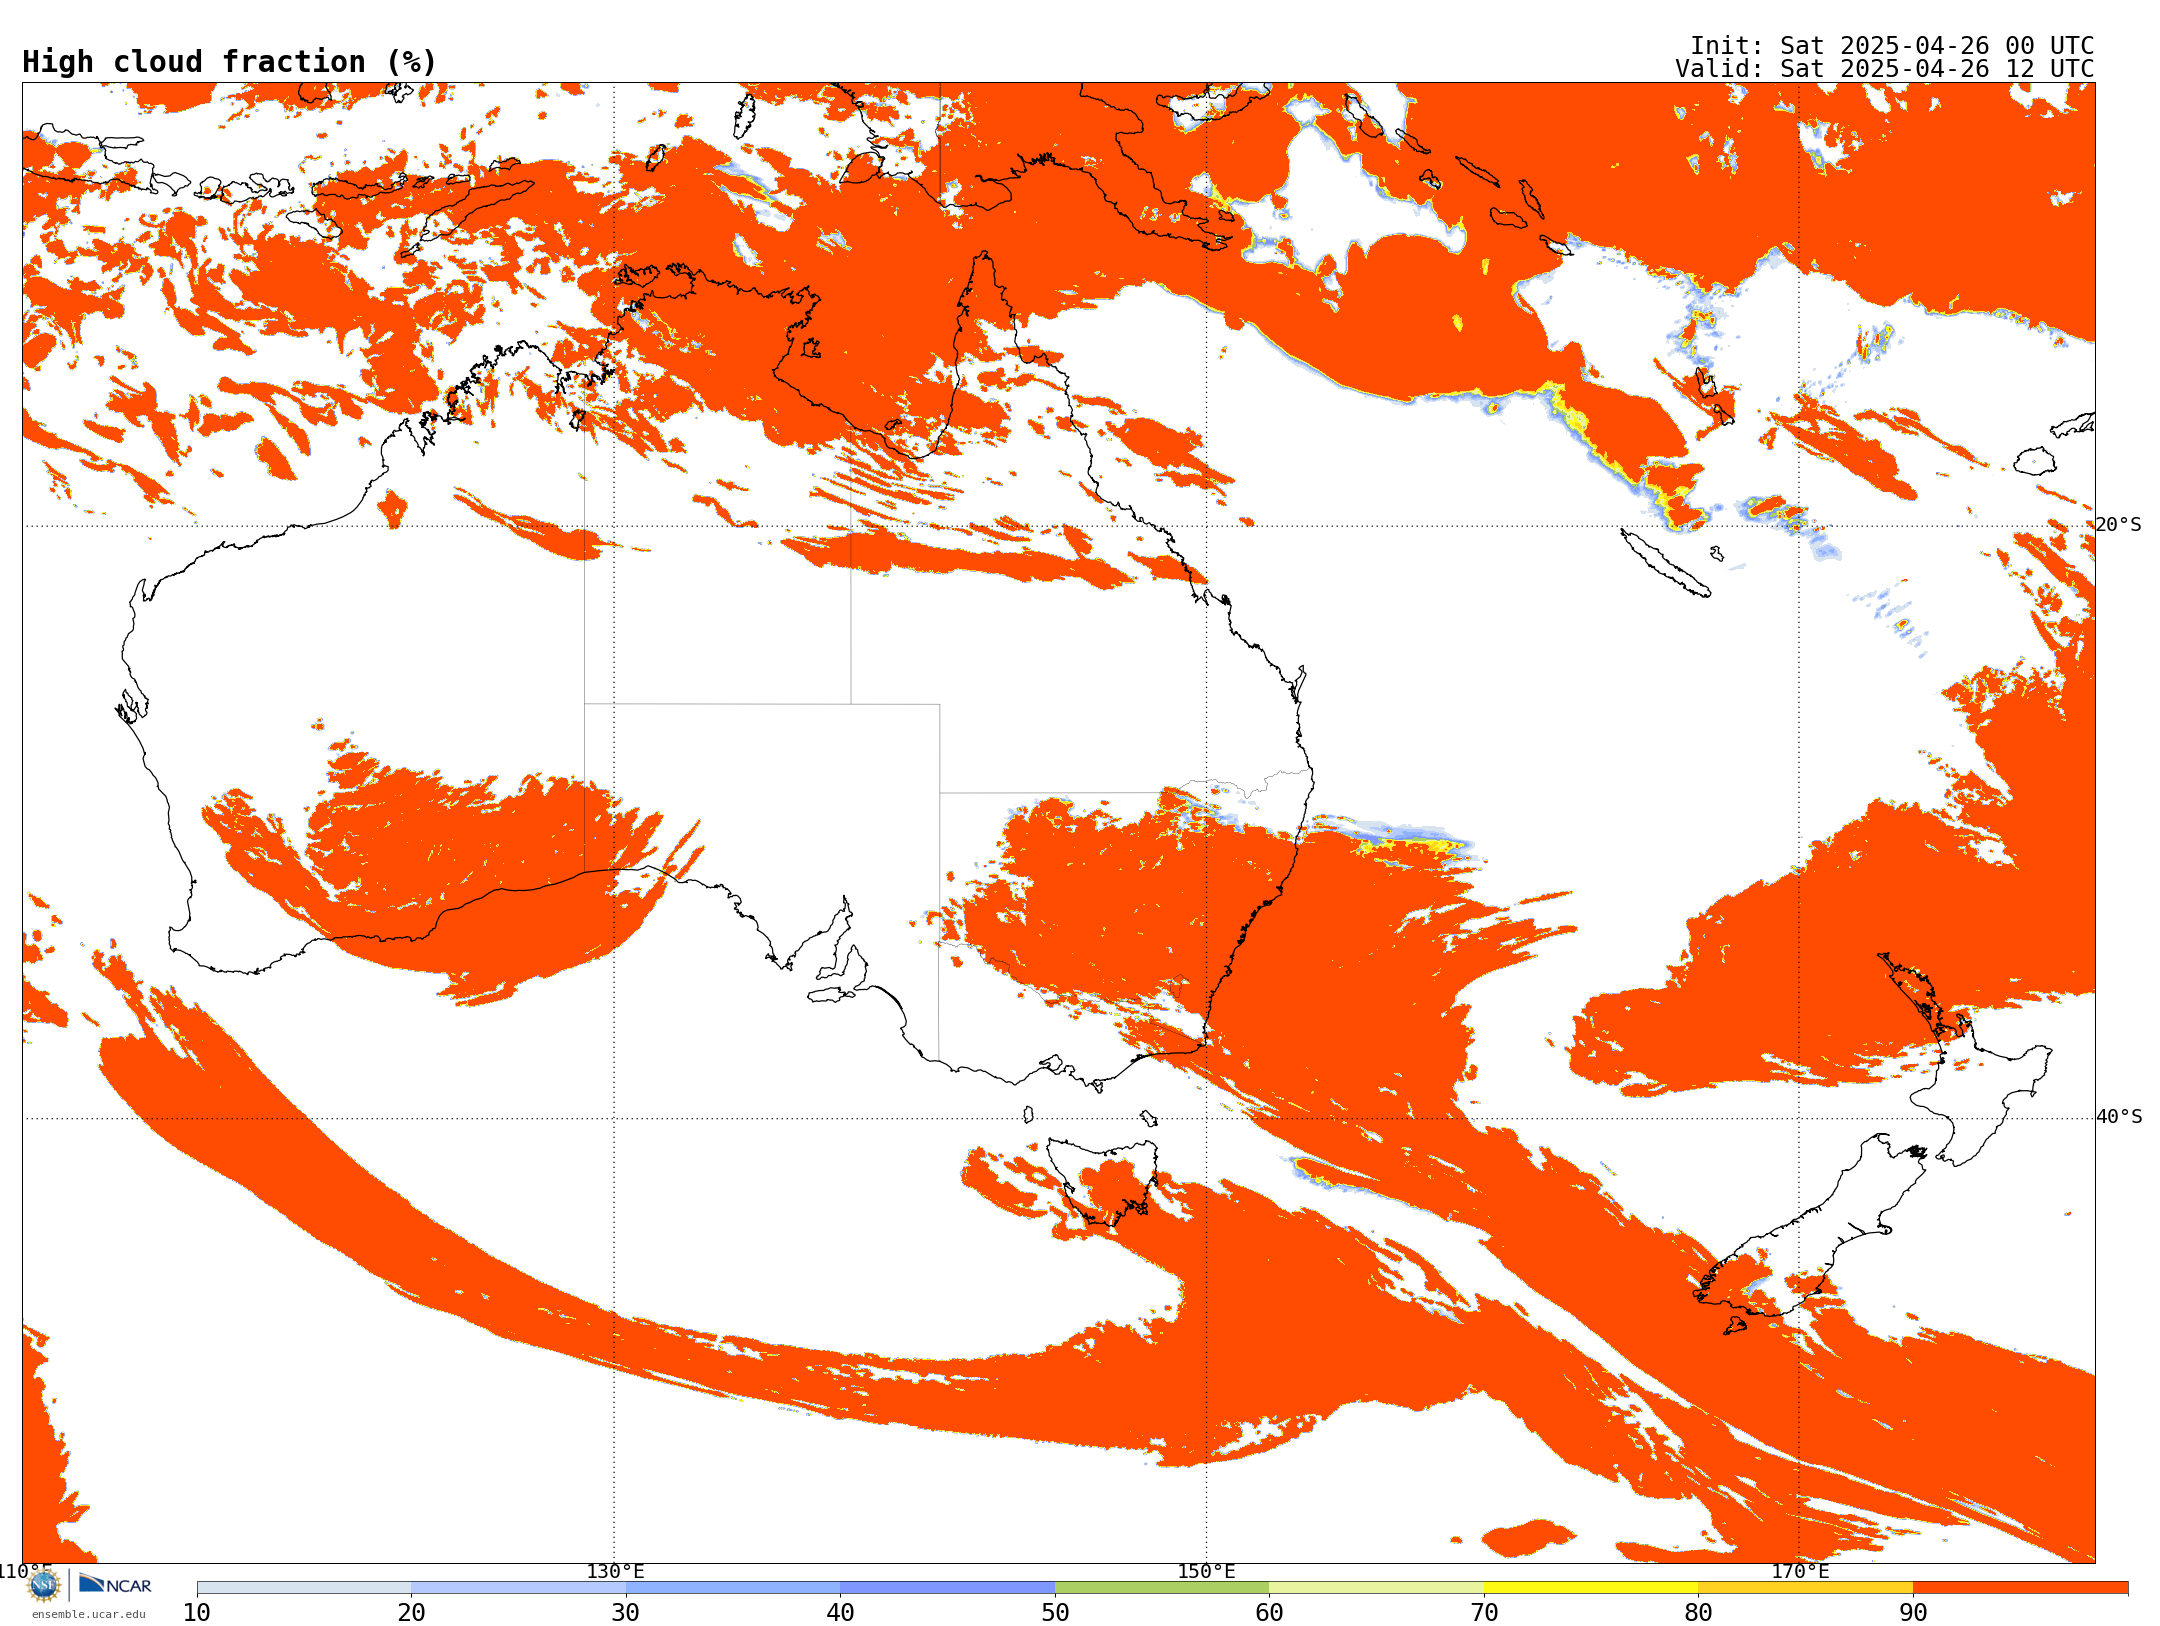Image resolution: width=2160 pixels, height=1626 pixels.
Task: Click the colorbar tick label 80
Action: pyautogui.click(x=1698, y=1612)
